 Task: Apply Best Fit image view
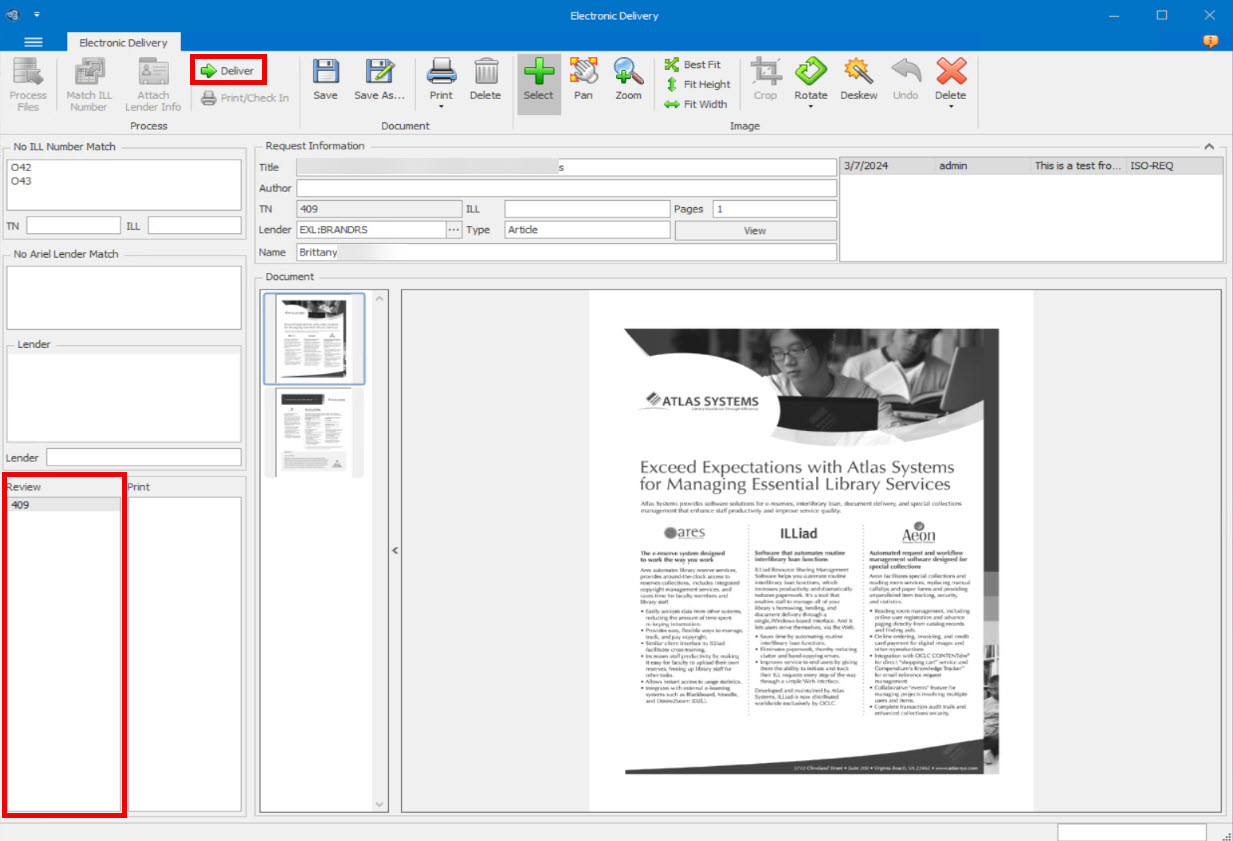click(x=692, y=65)
